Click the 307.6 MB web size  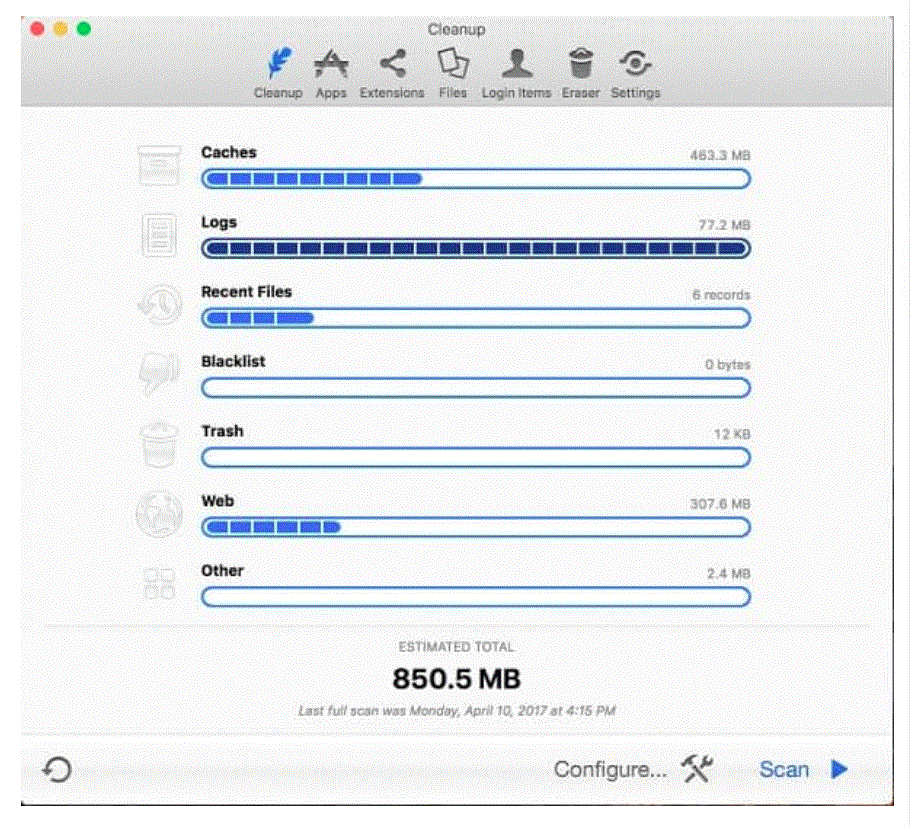click(720, 504)
